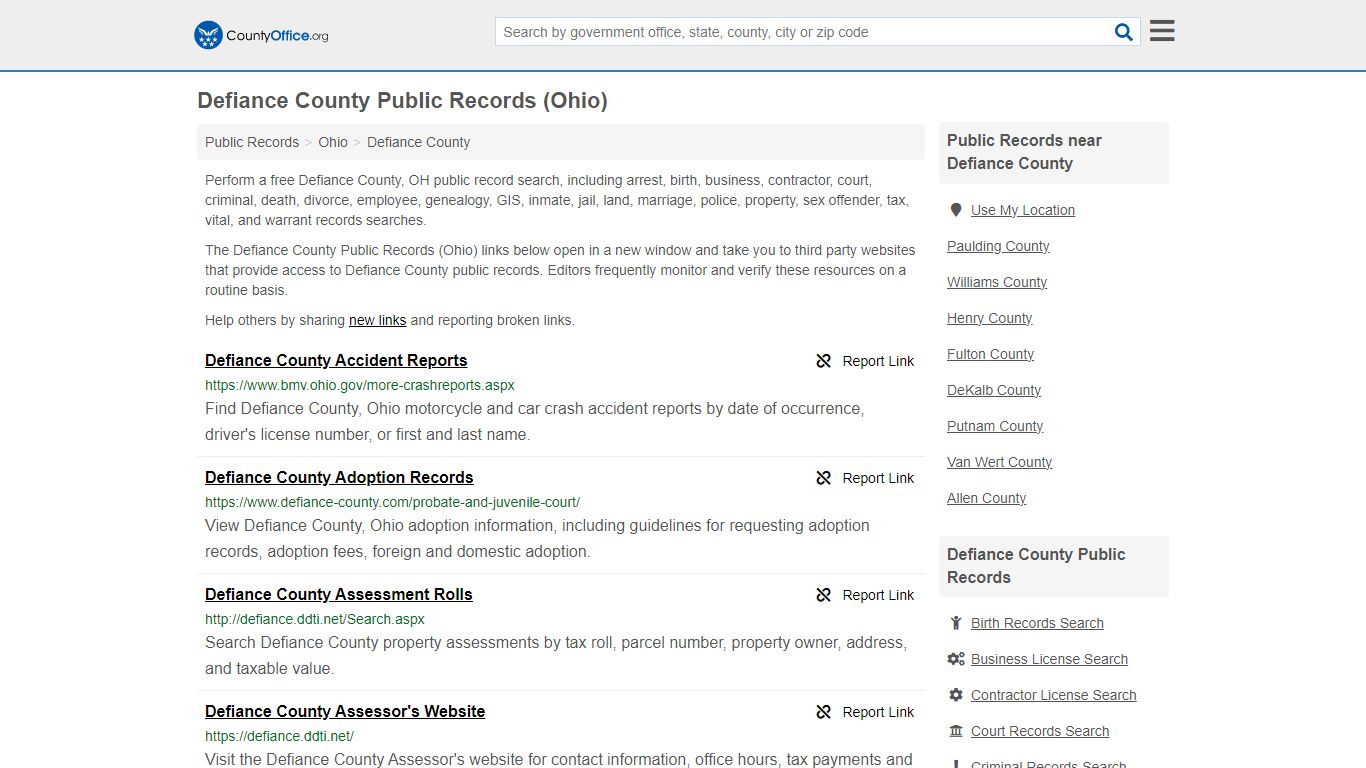Open Court Records Search
The image size is (1366, 768).
(1040, 731)
